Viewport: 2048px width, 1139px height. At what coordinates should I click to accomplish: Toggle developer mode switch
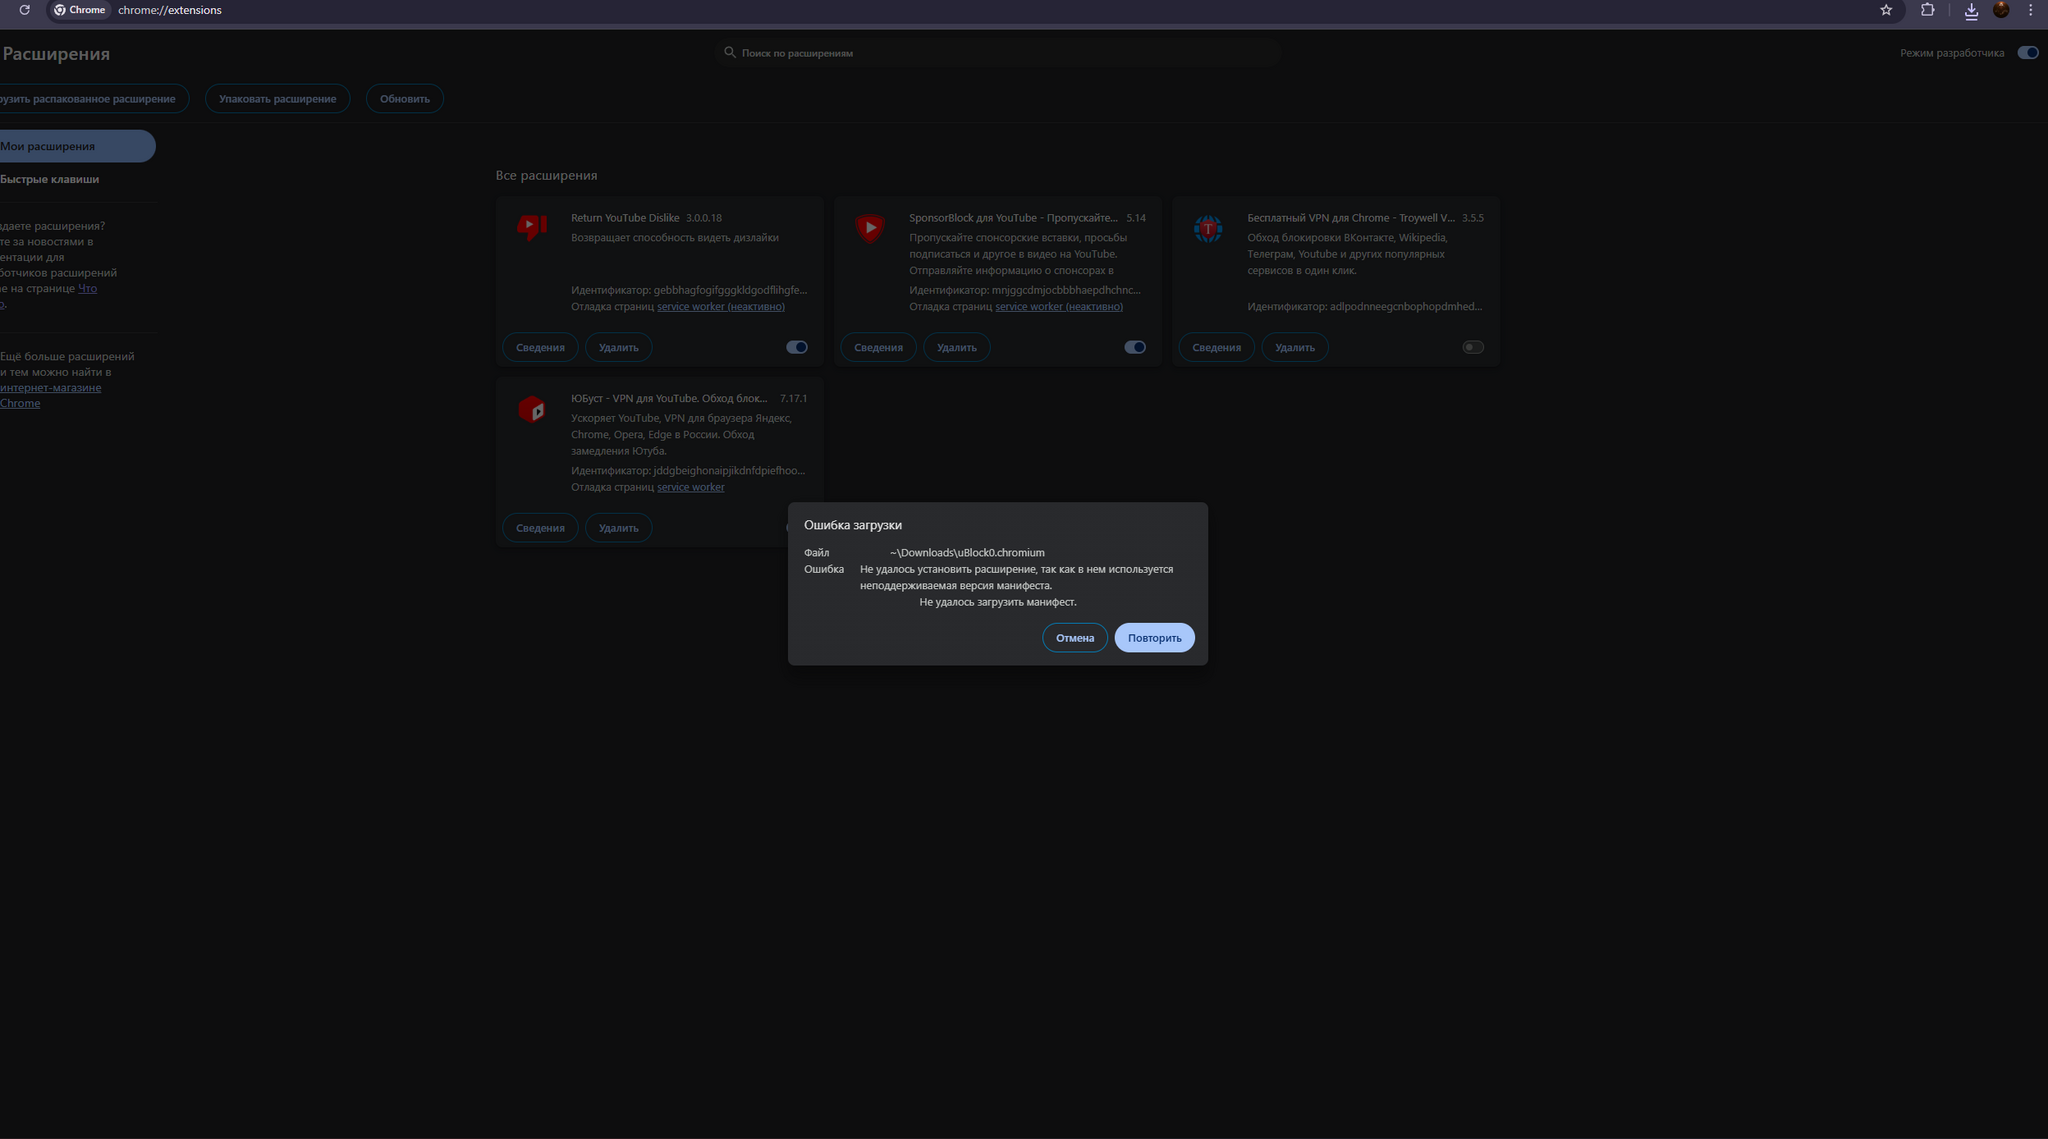pyautogui.click(x=2027, y=53)
